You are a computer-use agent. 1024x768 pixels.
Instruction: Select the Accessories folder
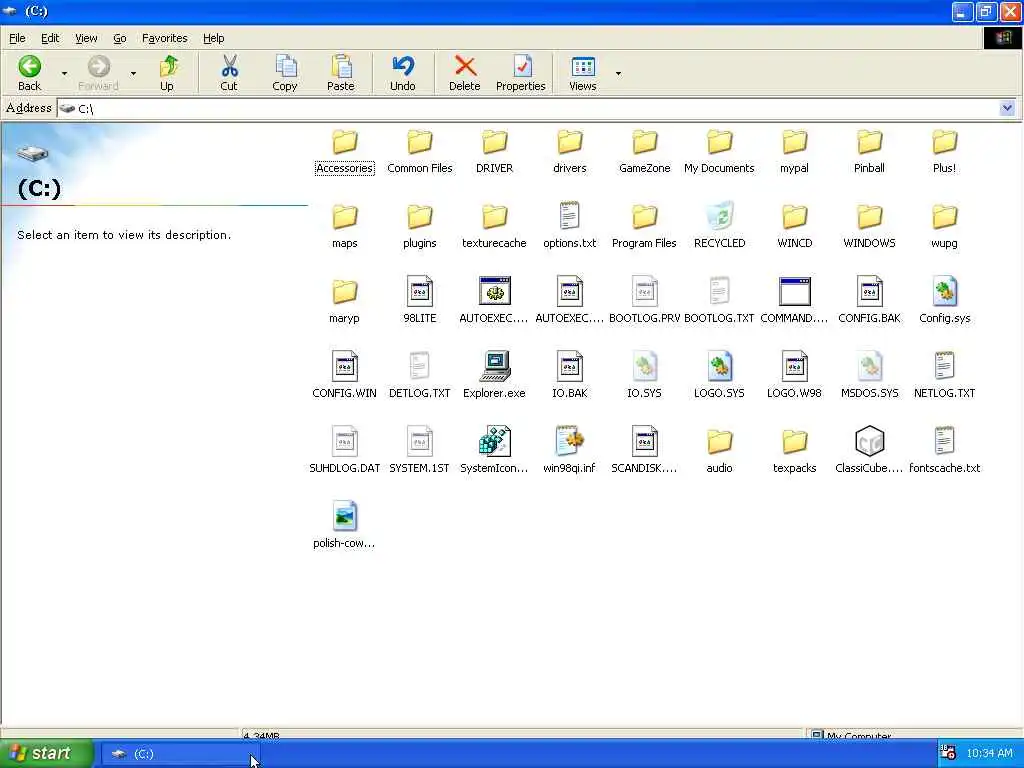click(x=345, y=152)
